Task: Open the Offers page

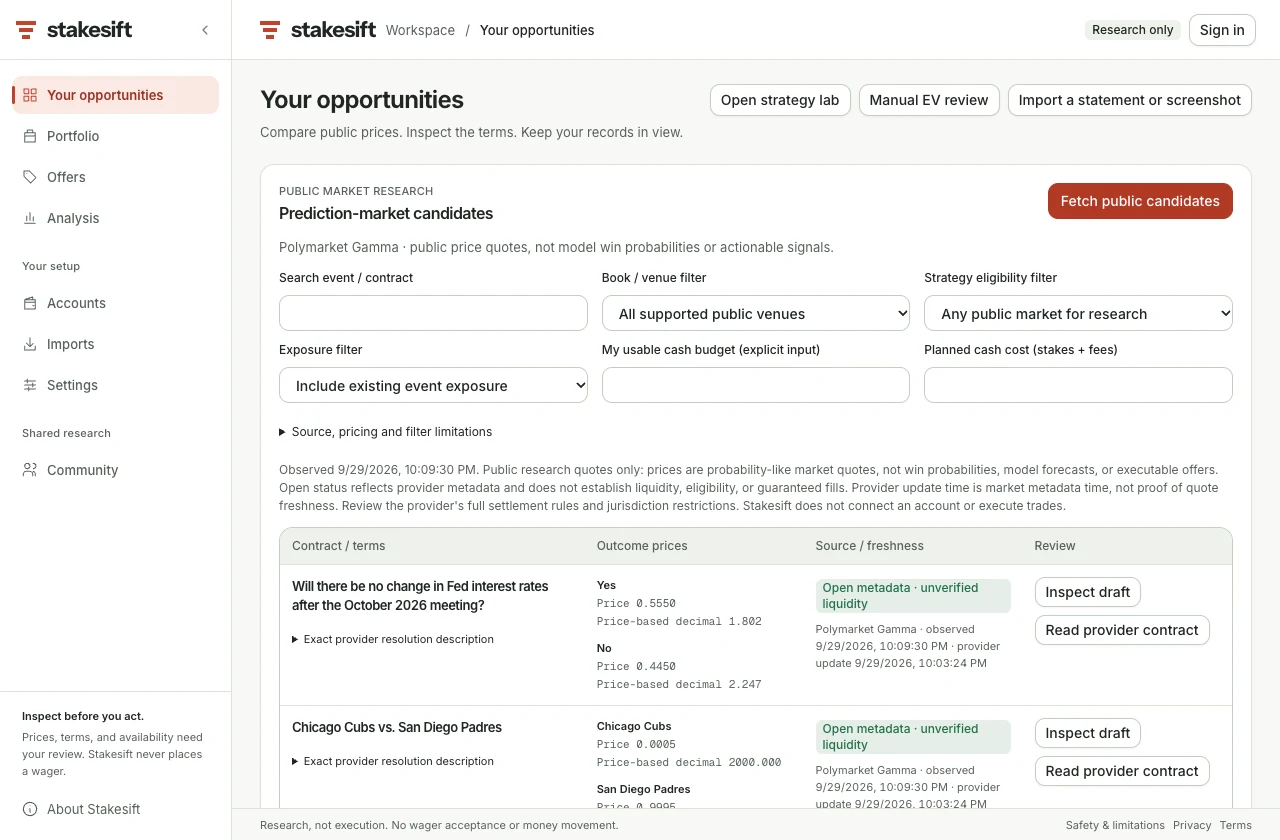Action: 115,177
